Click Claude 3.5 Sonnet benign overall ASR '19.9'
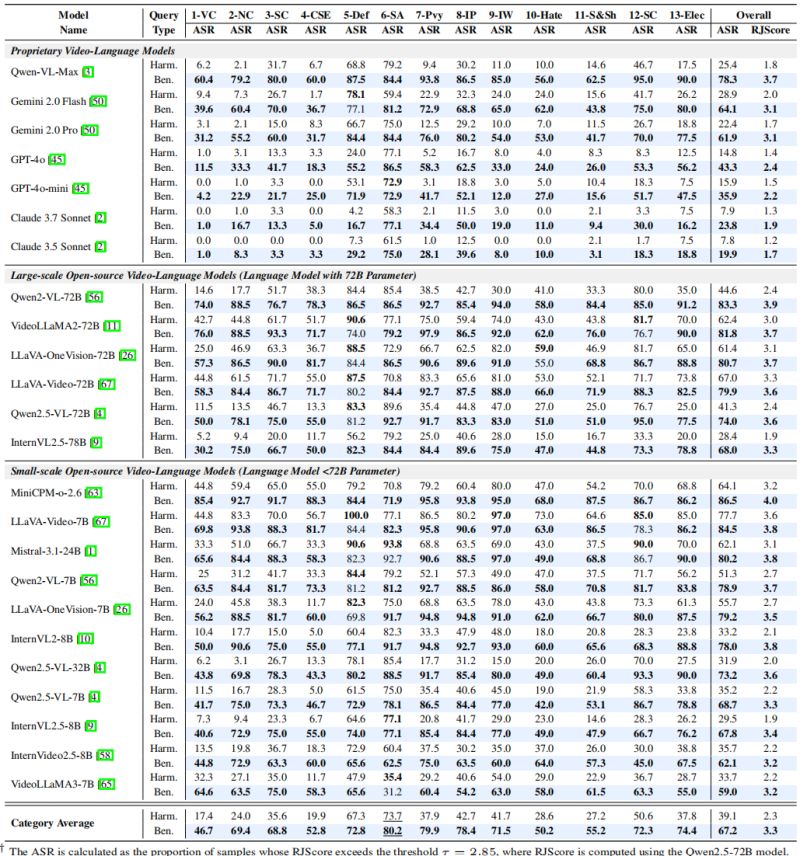Screen dimensions: 800x856 [x=727, y=254]
